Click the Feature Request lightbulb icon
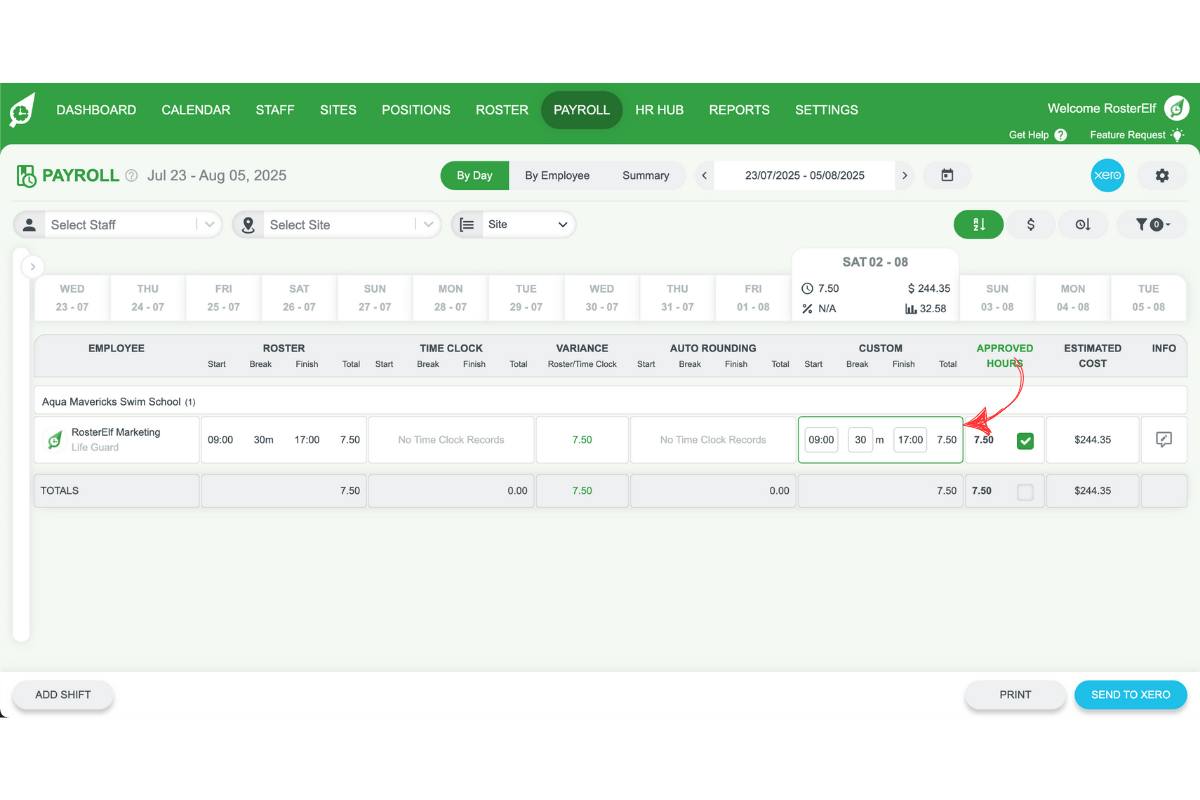This screenshot has width=1200, height=800. [x=1178, y=135]
